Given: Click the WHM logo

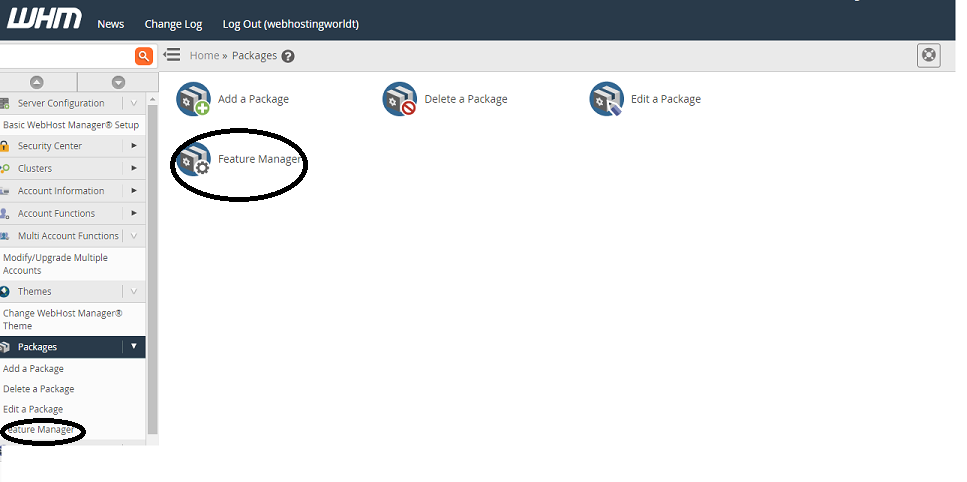Looking at the screenshot, I should tap(45, 20).
